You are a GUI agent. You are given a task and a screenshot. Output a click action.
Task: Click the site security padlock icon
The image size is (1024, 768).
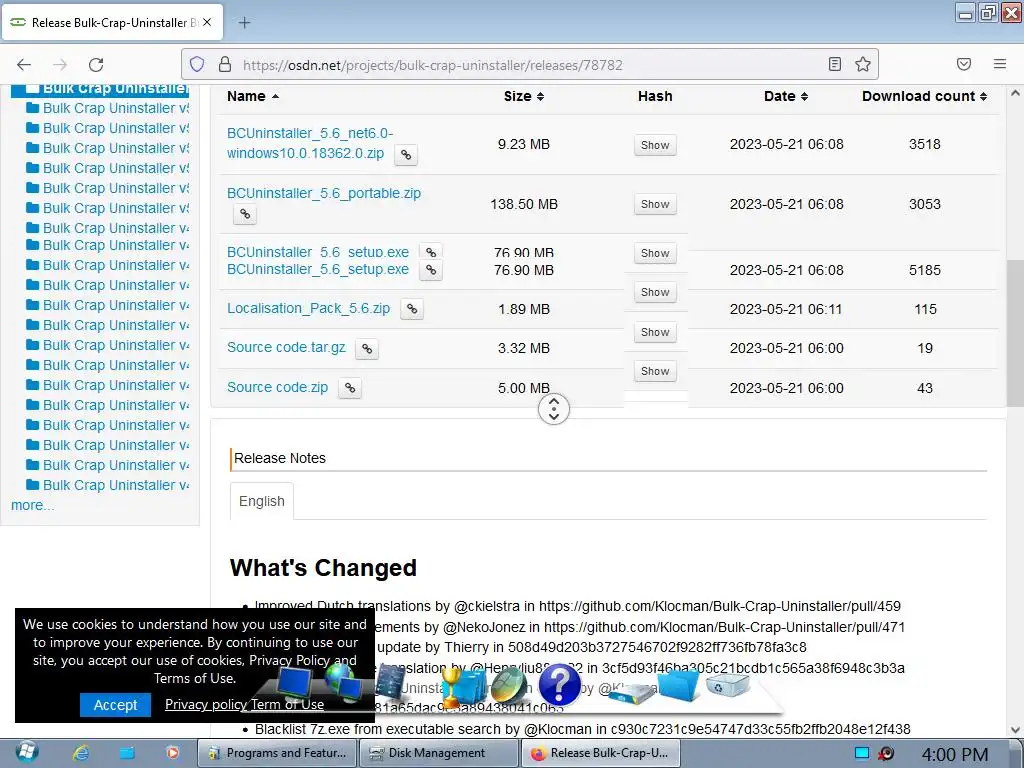click(225, 64)
